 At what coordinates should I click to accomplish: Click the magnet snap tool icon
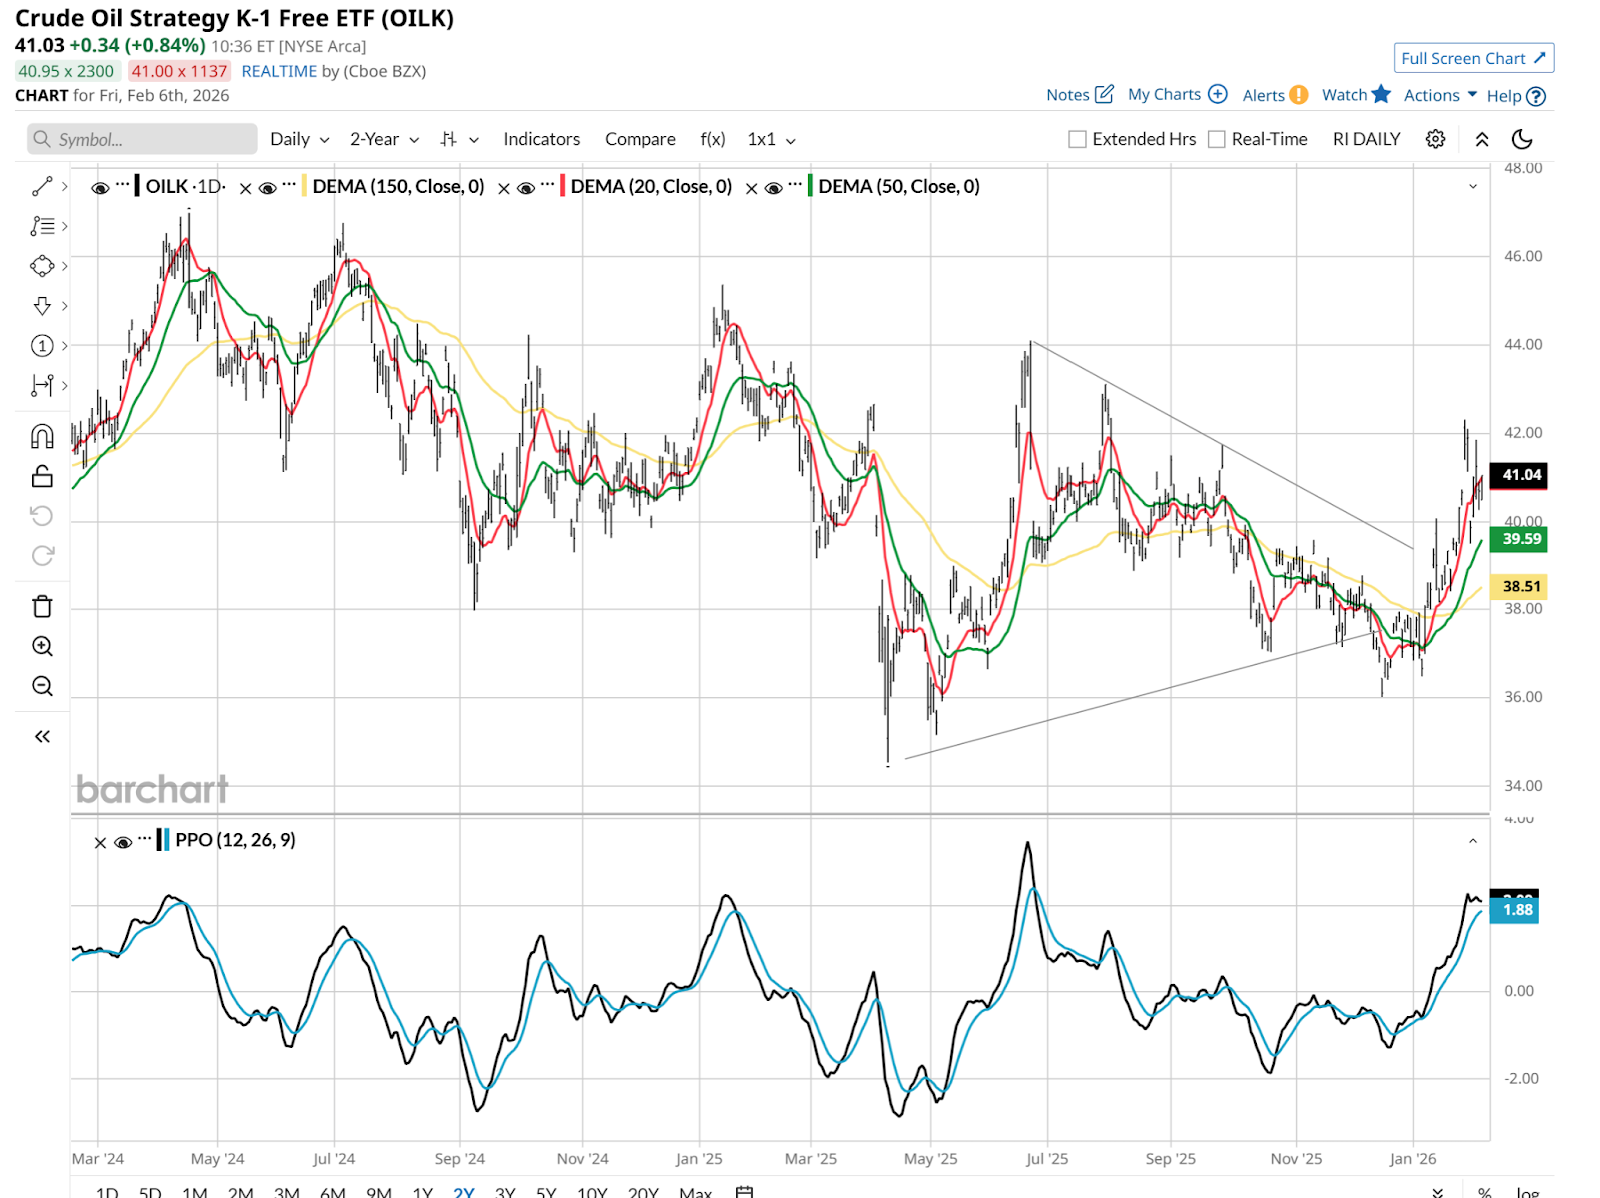42,436
